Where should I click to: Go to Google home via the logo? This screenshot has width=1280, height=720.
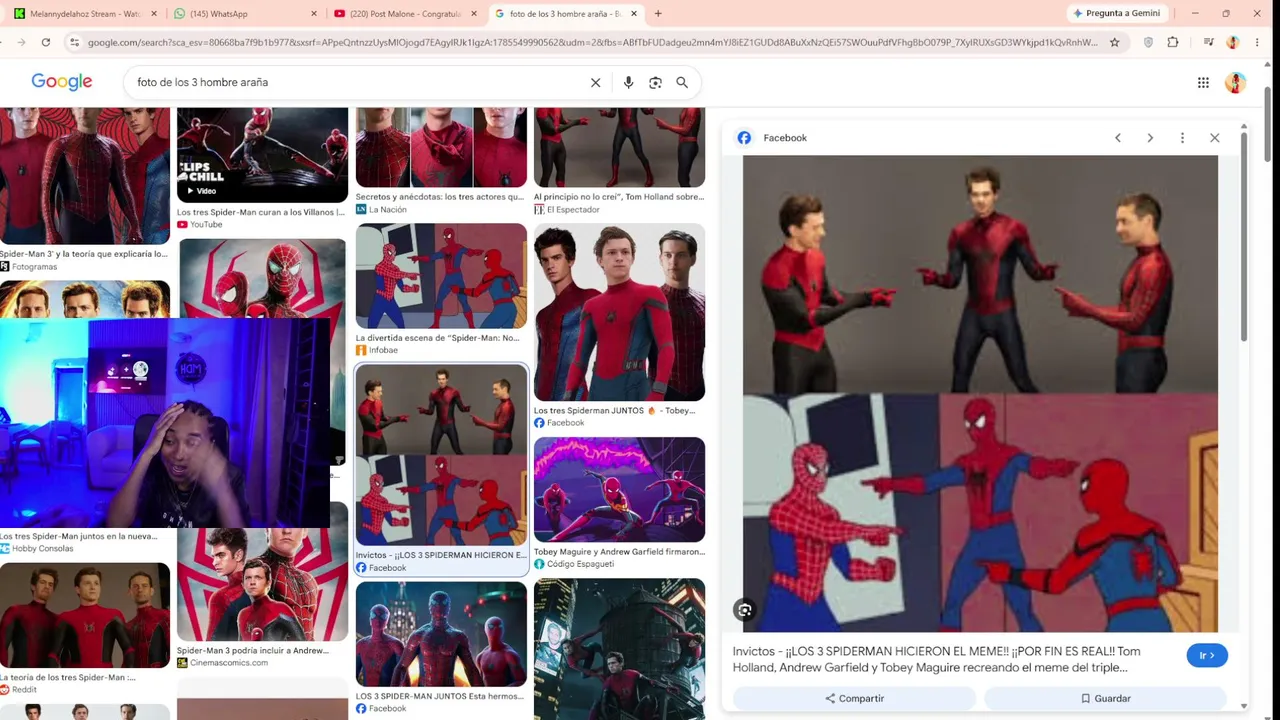(62, 82)
